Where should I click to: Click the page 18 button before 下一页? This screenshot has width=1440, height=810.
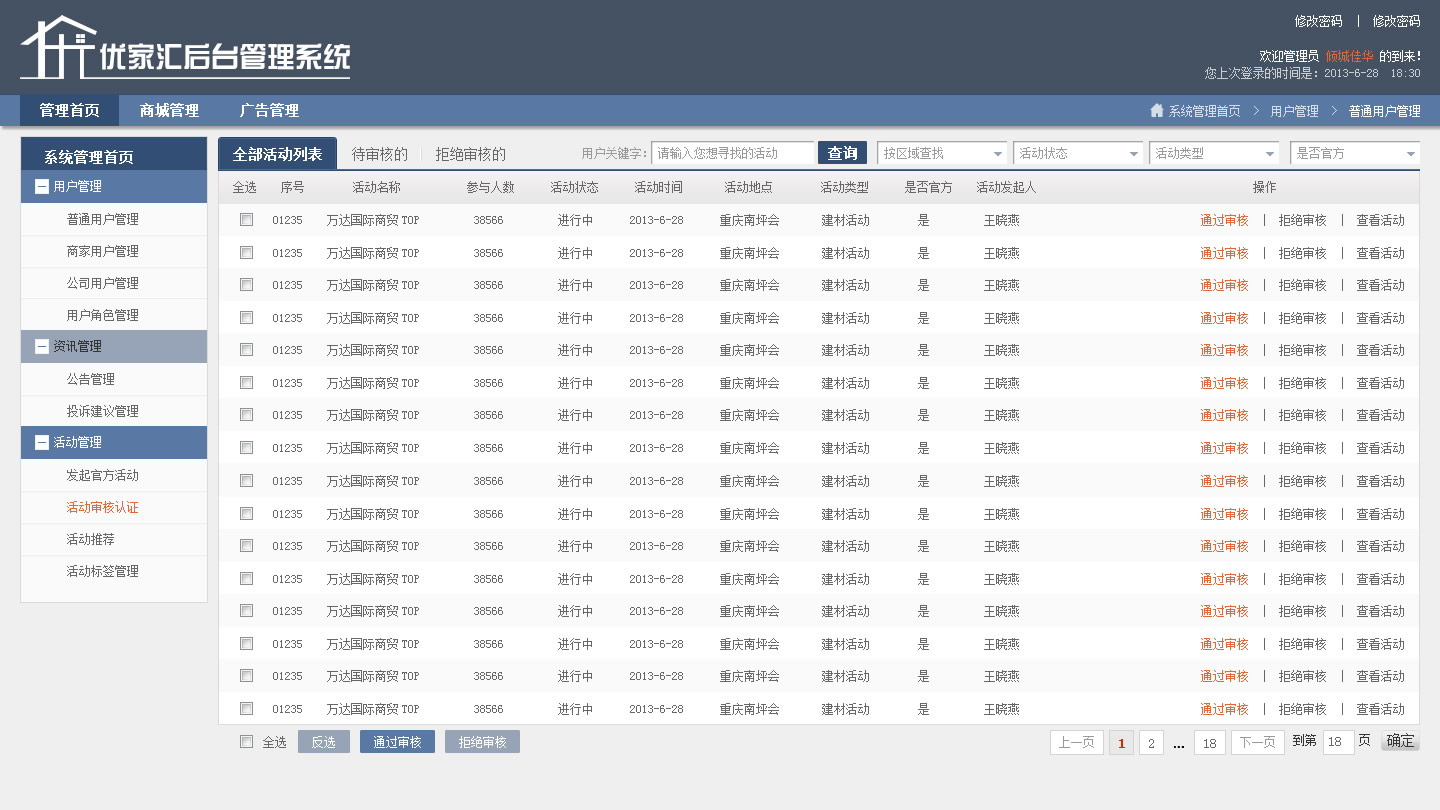click(x=1210, y=743)
